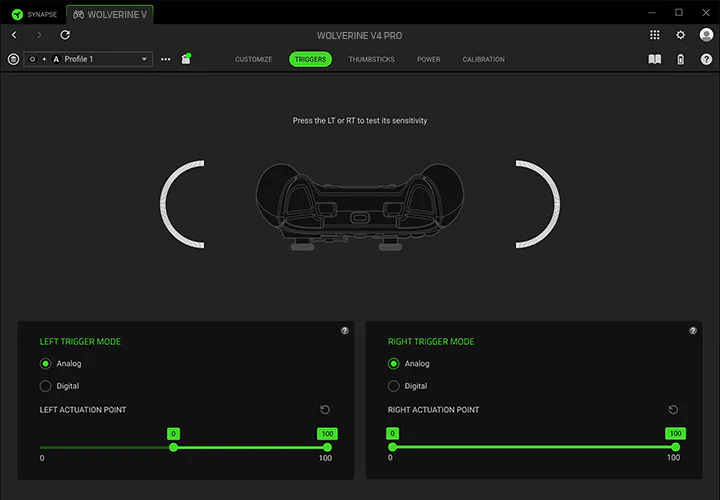
Task: Expand the Profile 1 dropdown
Action: coord(88,59)
